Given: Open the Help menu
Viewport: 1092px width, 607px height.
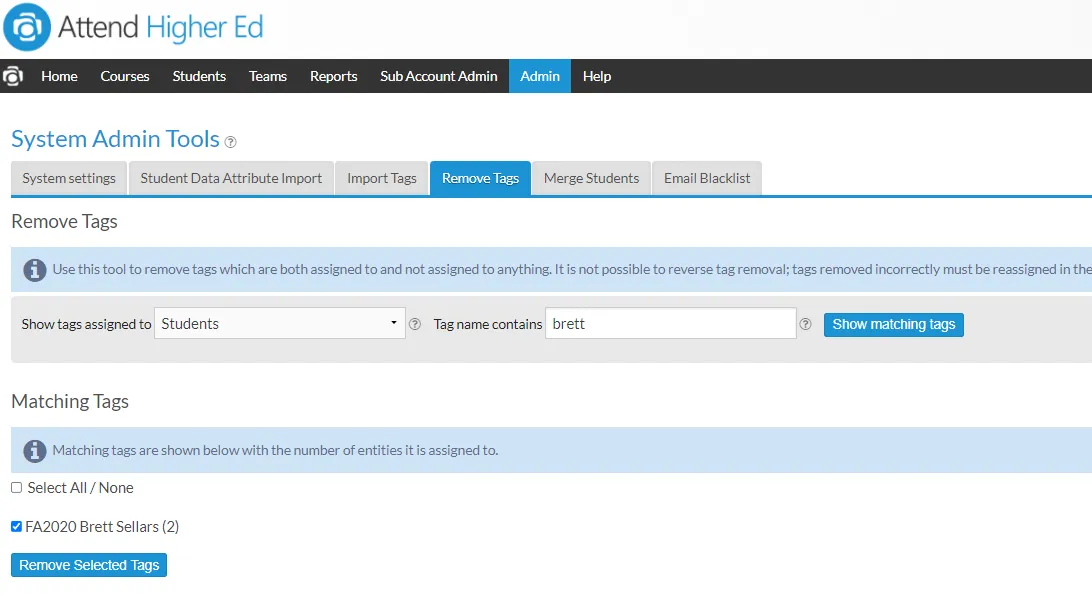Looking at the screenshot, I should tap(597, 76).
